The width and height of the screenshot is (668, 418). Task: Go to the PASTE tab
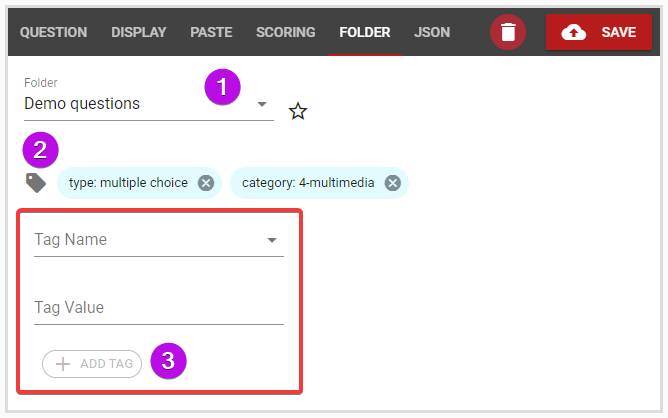(211, 32)
